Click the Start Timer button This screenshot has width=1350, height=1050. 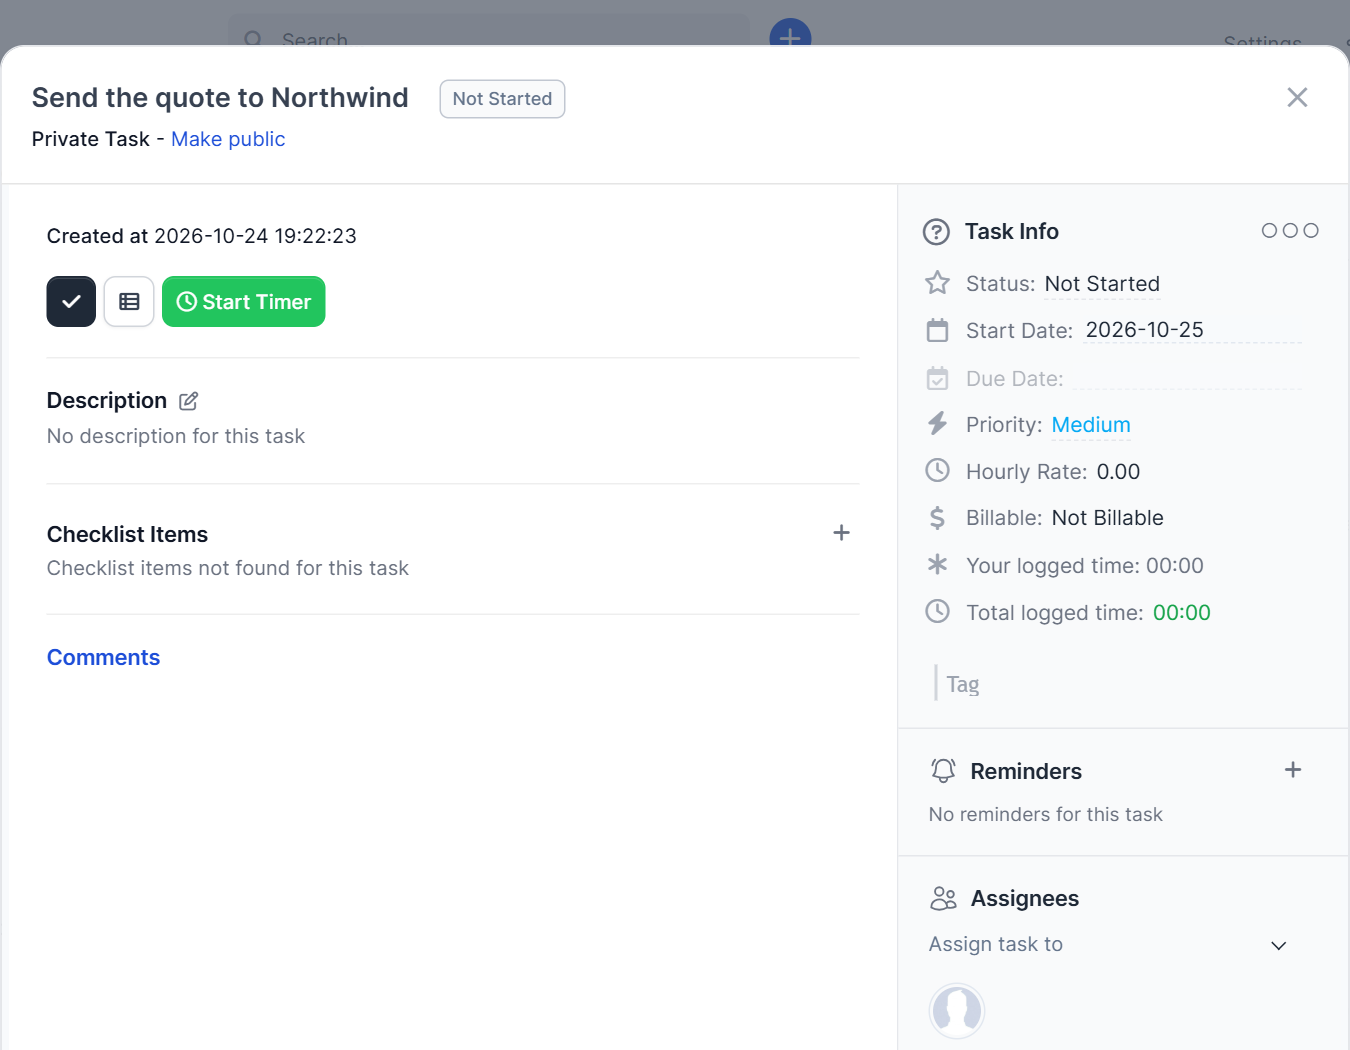[244, 302]
